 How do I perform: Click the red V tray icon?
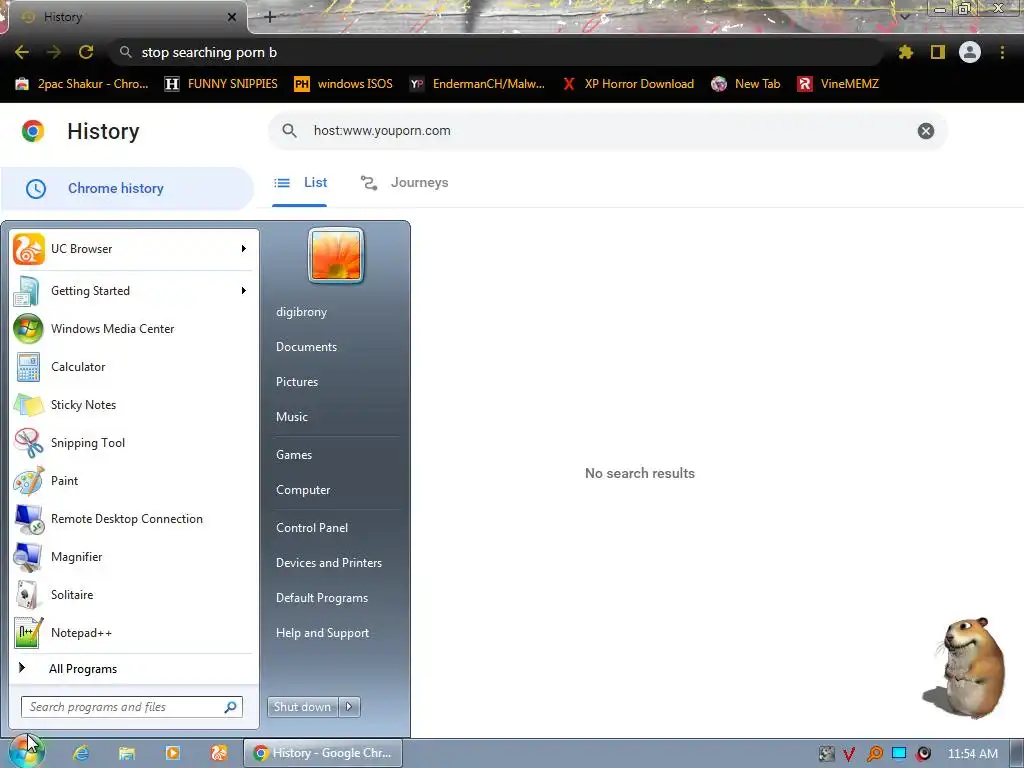[849, 754]
